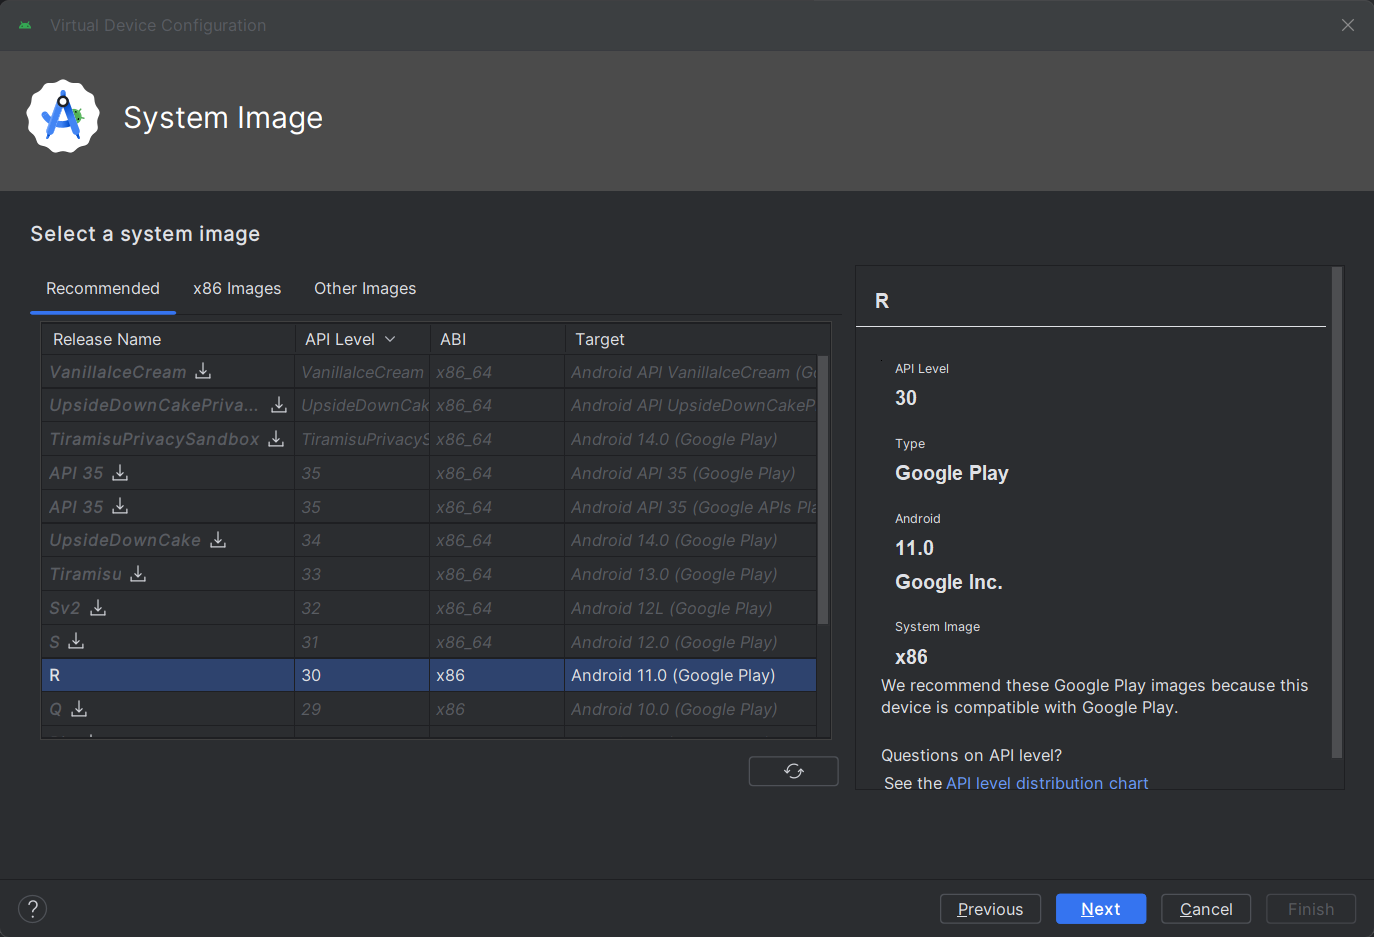Click the Sv2 release name

(x=65, y=608)
